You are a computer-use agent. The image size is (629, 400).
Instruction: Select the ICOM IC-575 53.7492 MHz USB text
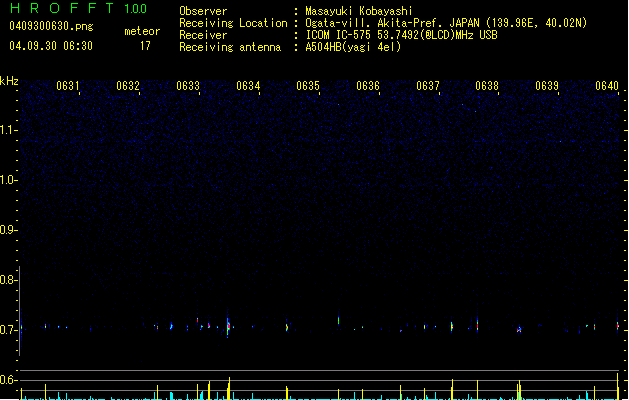pyautogui.click(x=401, y=35)
